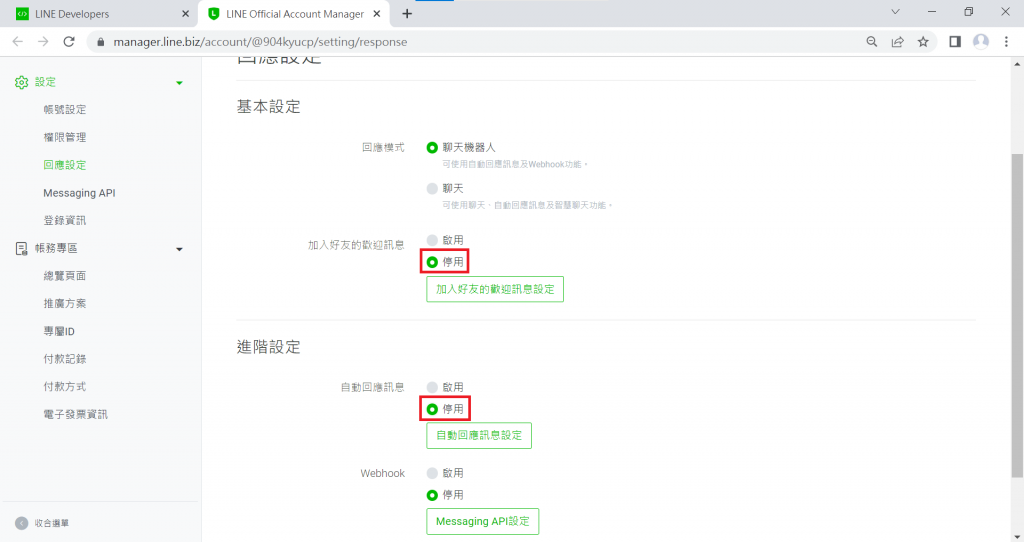Switch to the LINE Developers tab
Viewport: 1024px width, 542px height.
pyautogui.click(x=98, y=14)
